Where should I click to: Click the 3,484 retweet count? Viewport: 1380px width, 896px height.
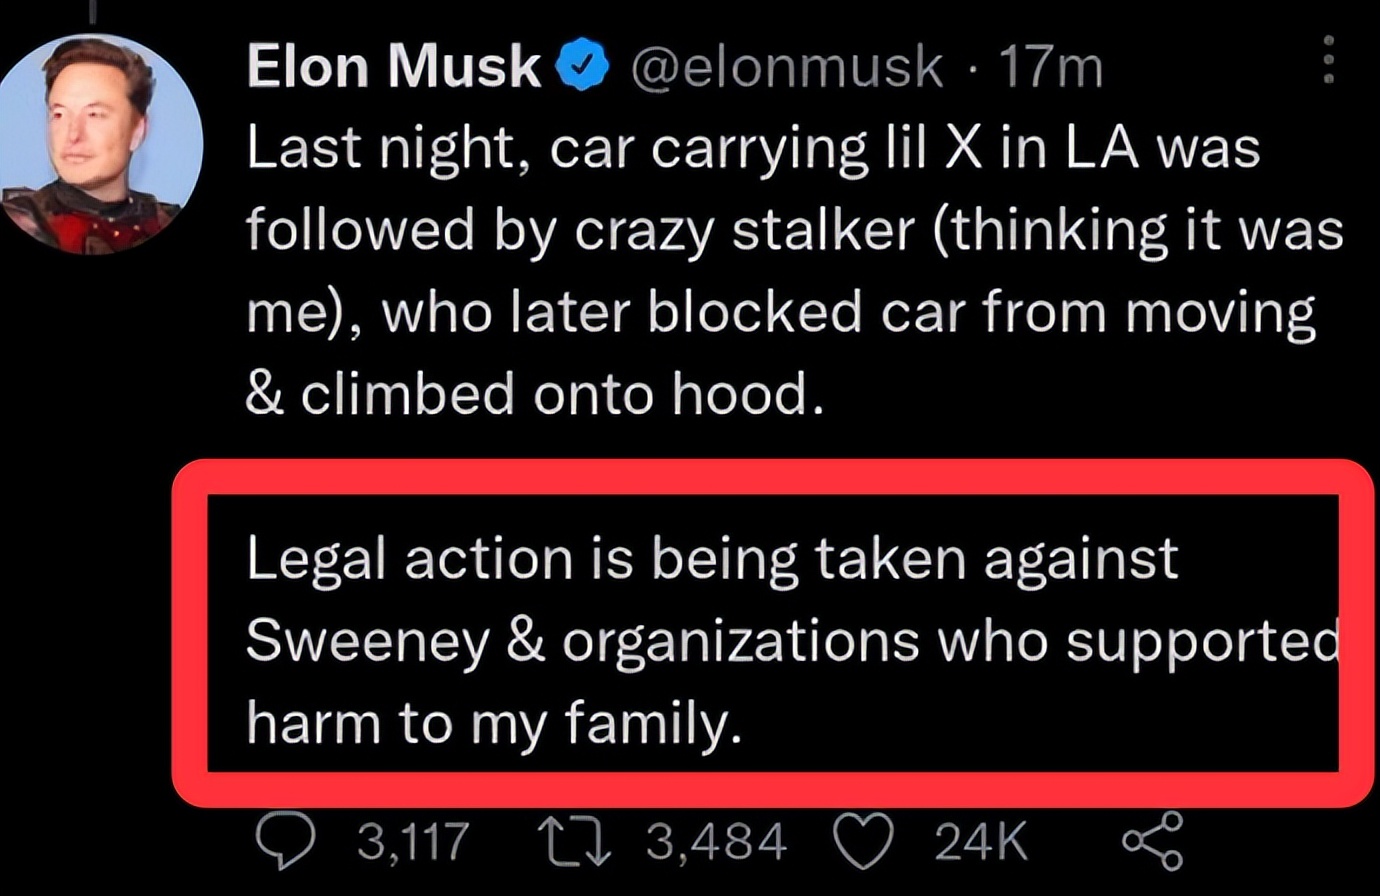[716, 841]
